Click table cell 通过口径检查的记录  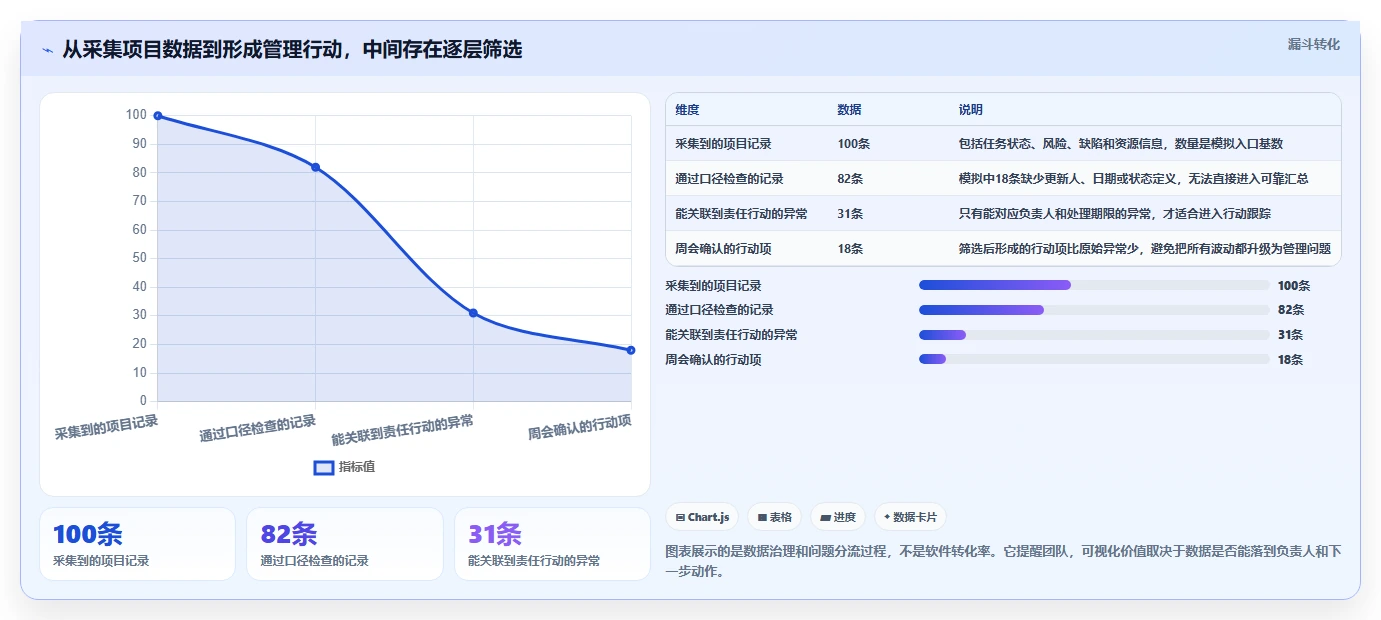coord(730,179)
